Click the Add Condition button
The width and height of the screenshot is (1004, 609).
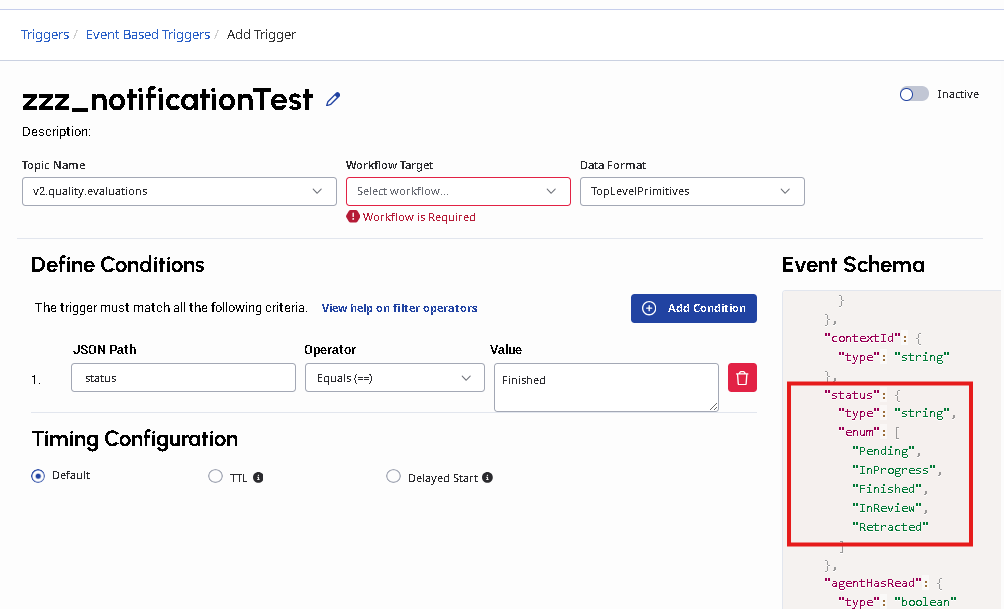(694, 308)
